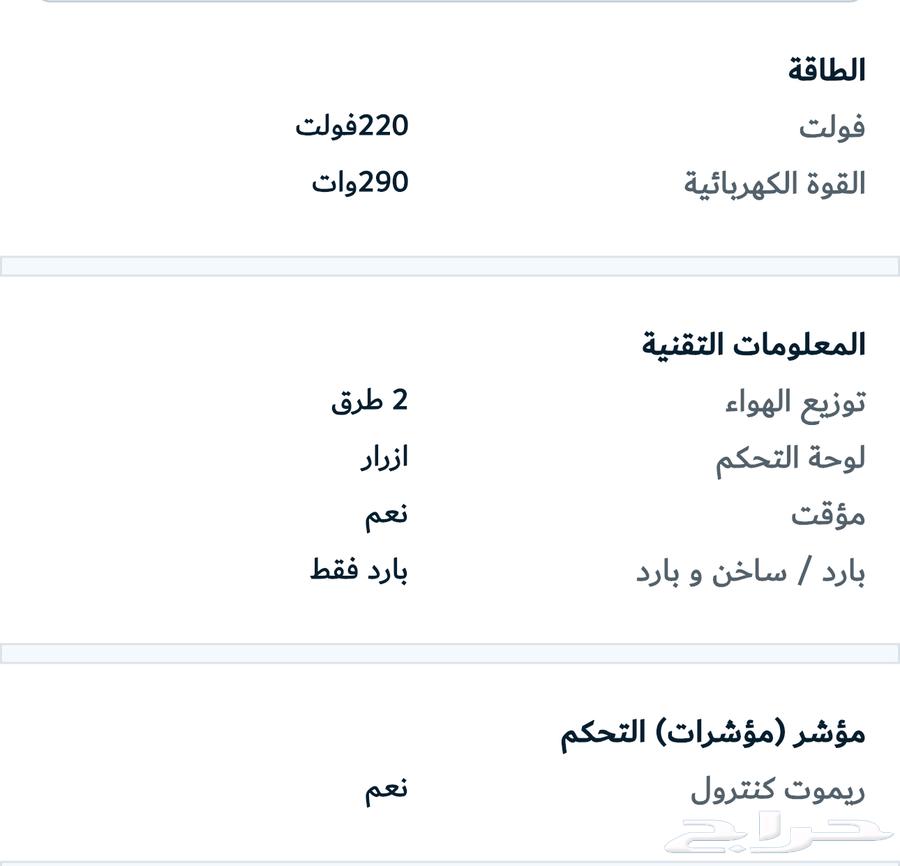Select the الطاقة section heading
Image resolution: width=900 pixels, height=866 pixels.
click(827, 71)
